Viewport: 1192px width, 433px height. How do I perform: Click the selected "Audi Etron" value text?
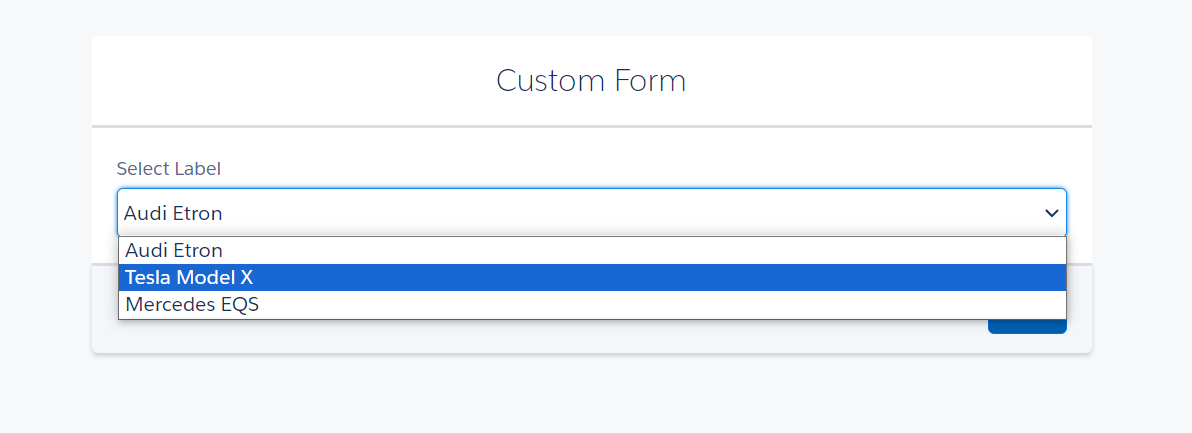click(173, 213)
